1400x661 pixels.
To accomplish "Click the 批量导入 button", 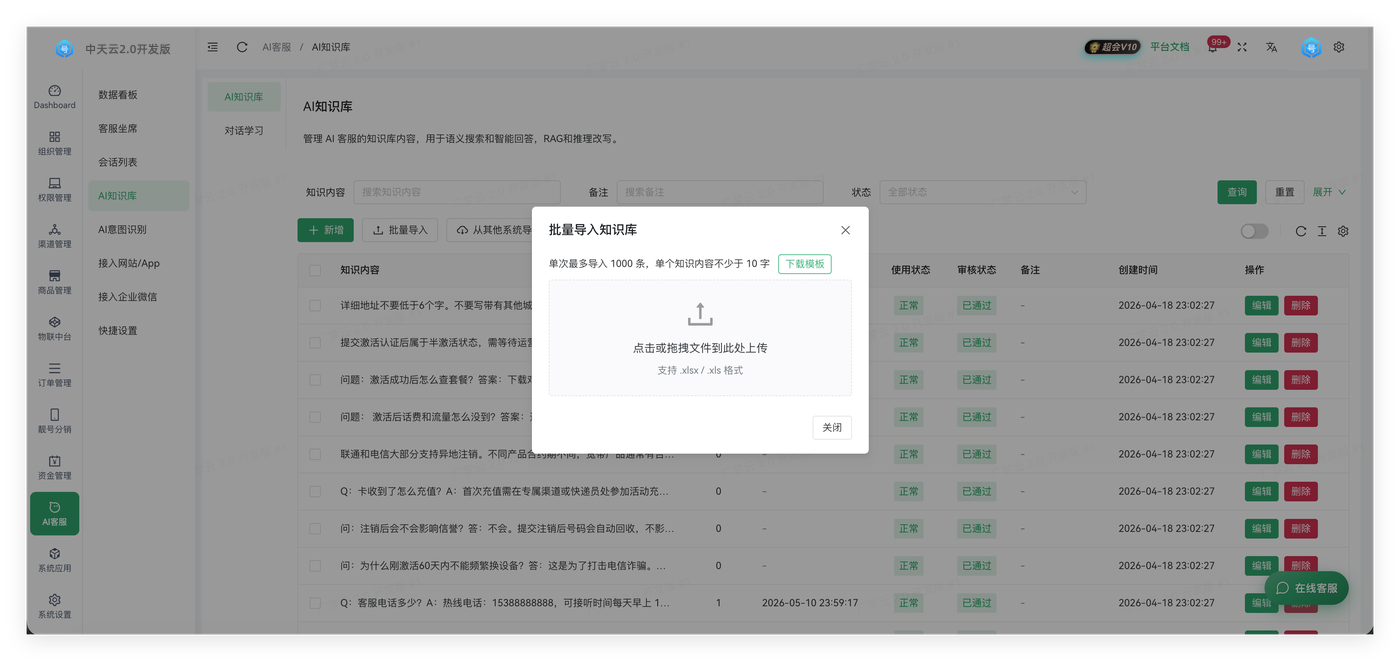I will click(x=400, y=230).
